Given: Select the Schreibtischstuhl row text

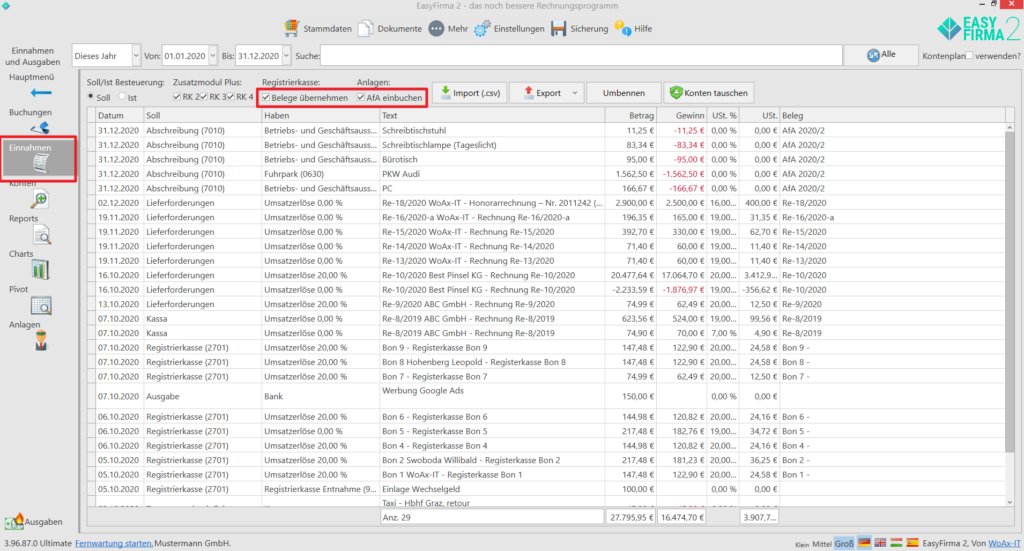Looking at the screenshot, I should (414, 131).
